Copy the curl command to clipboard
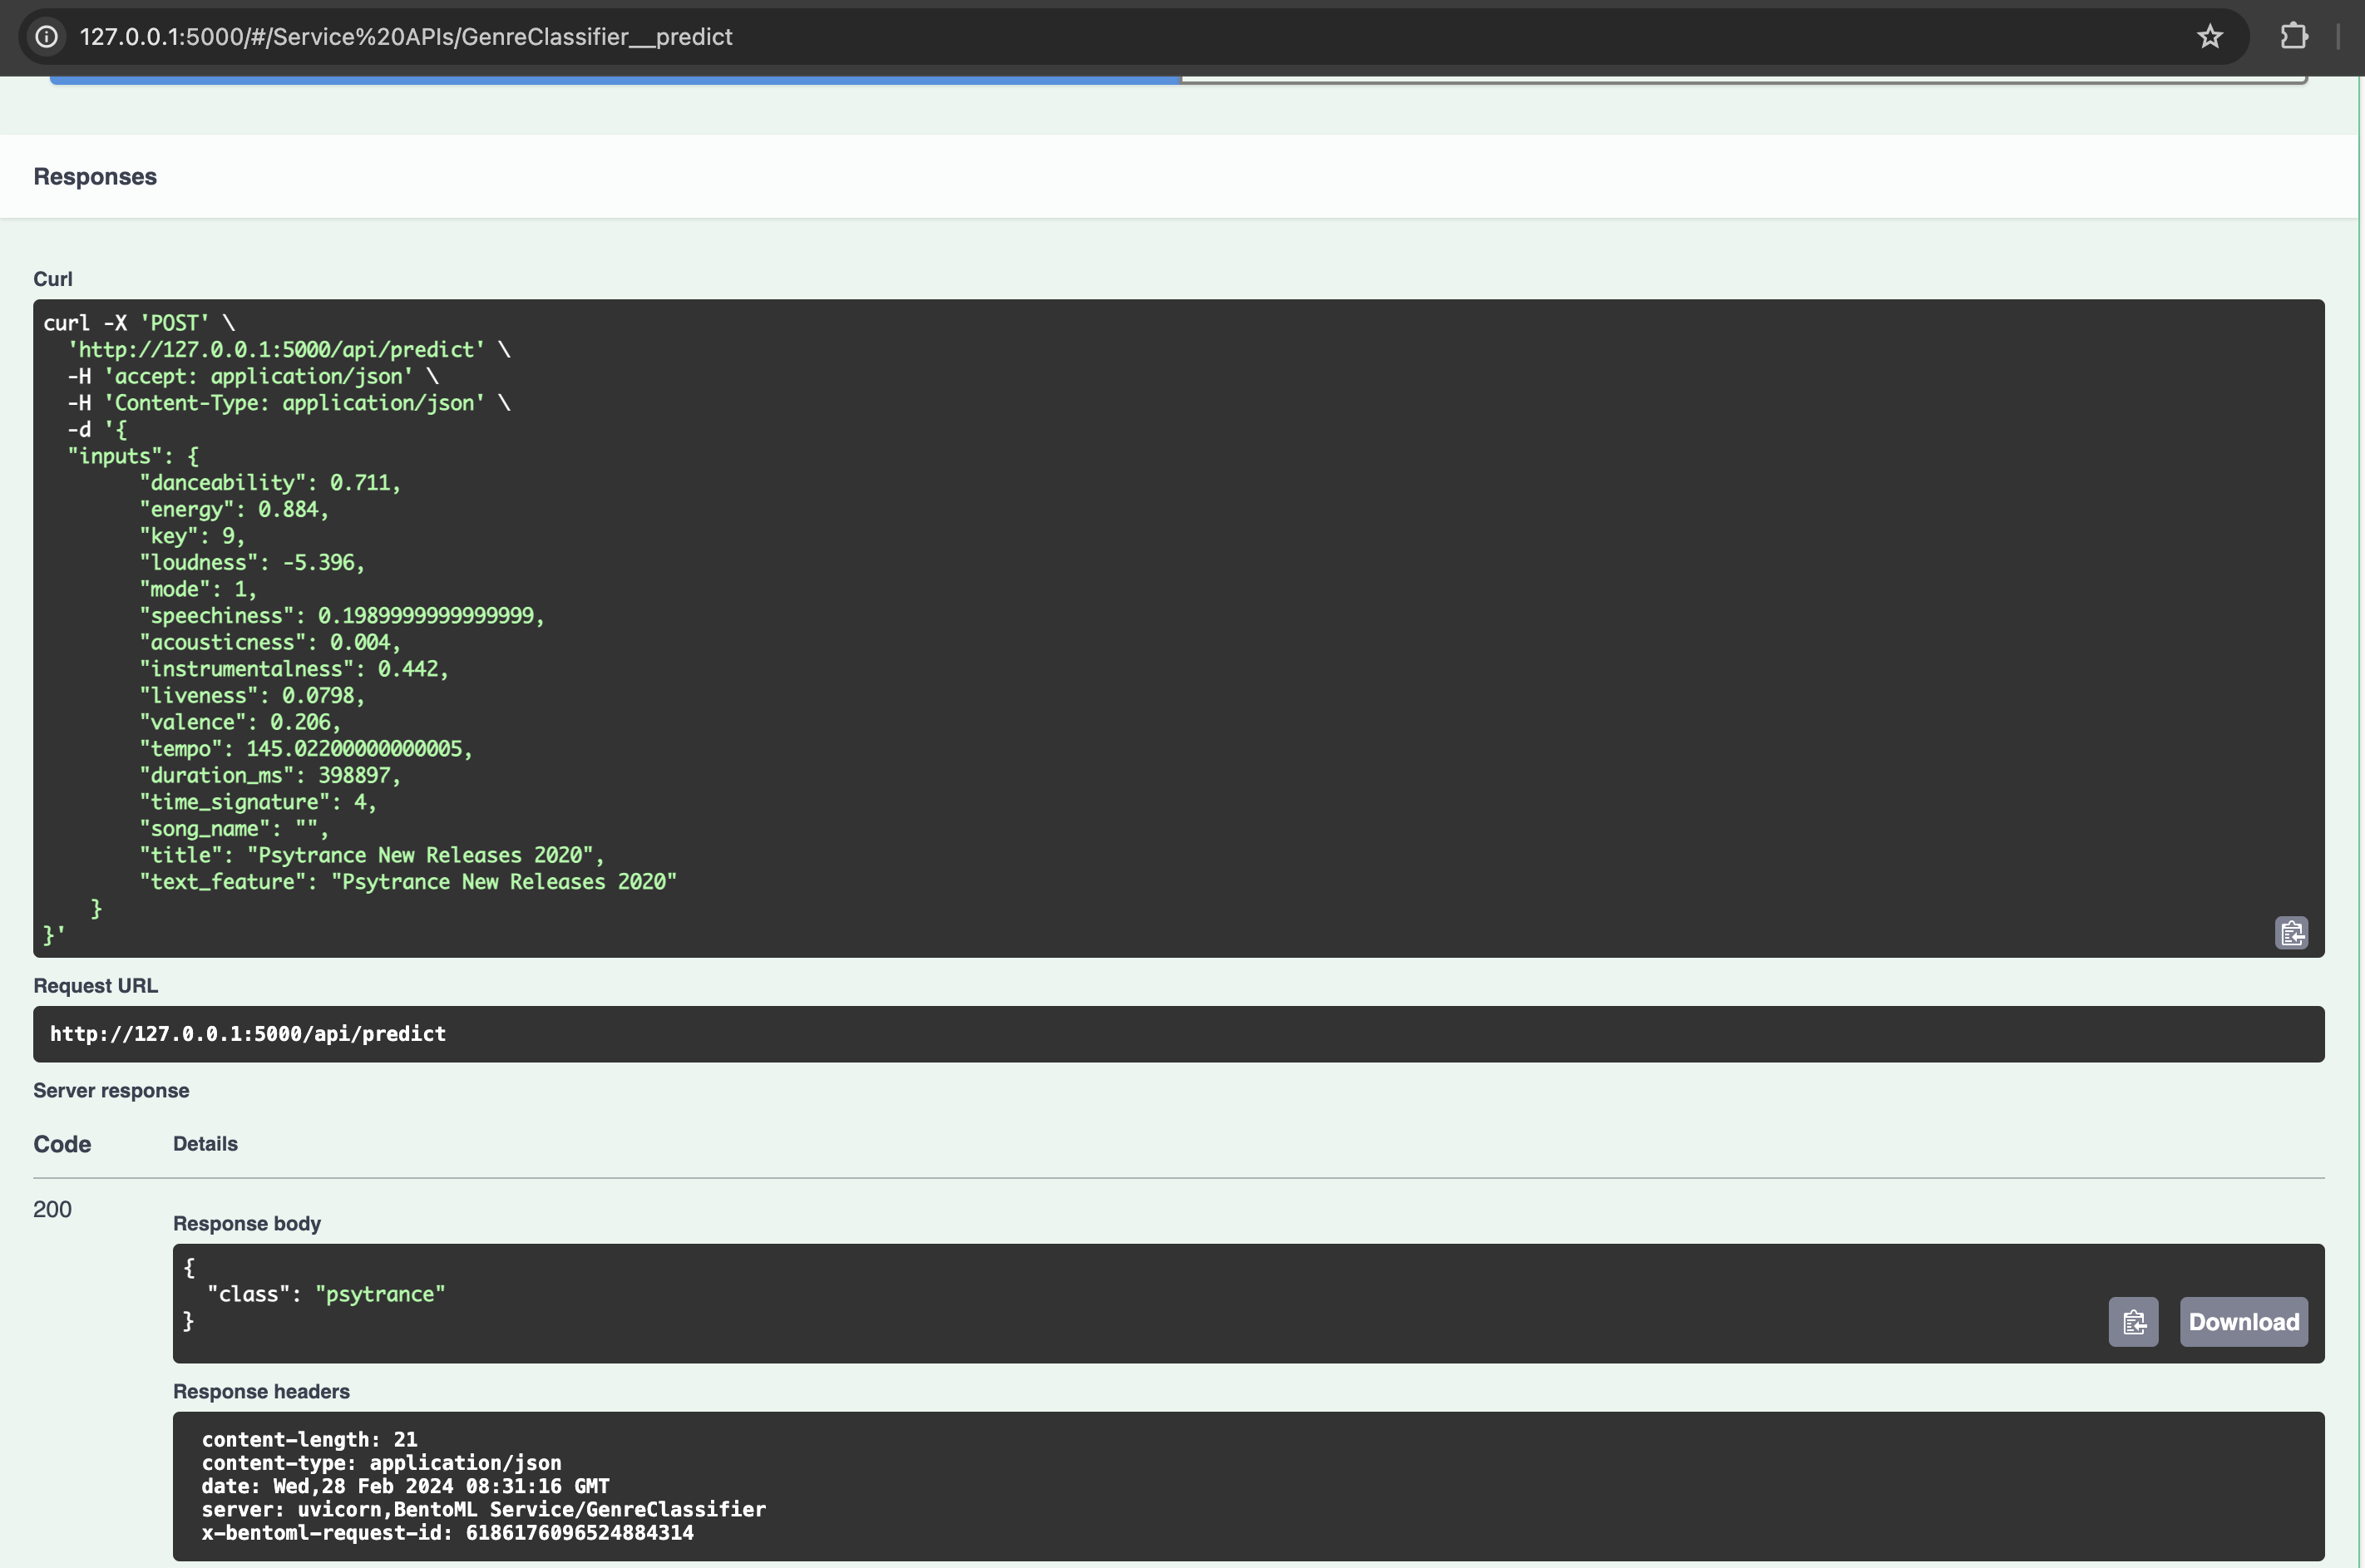 2291,933
